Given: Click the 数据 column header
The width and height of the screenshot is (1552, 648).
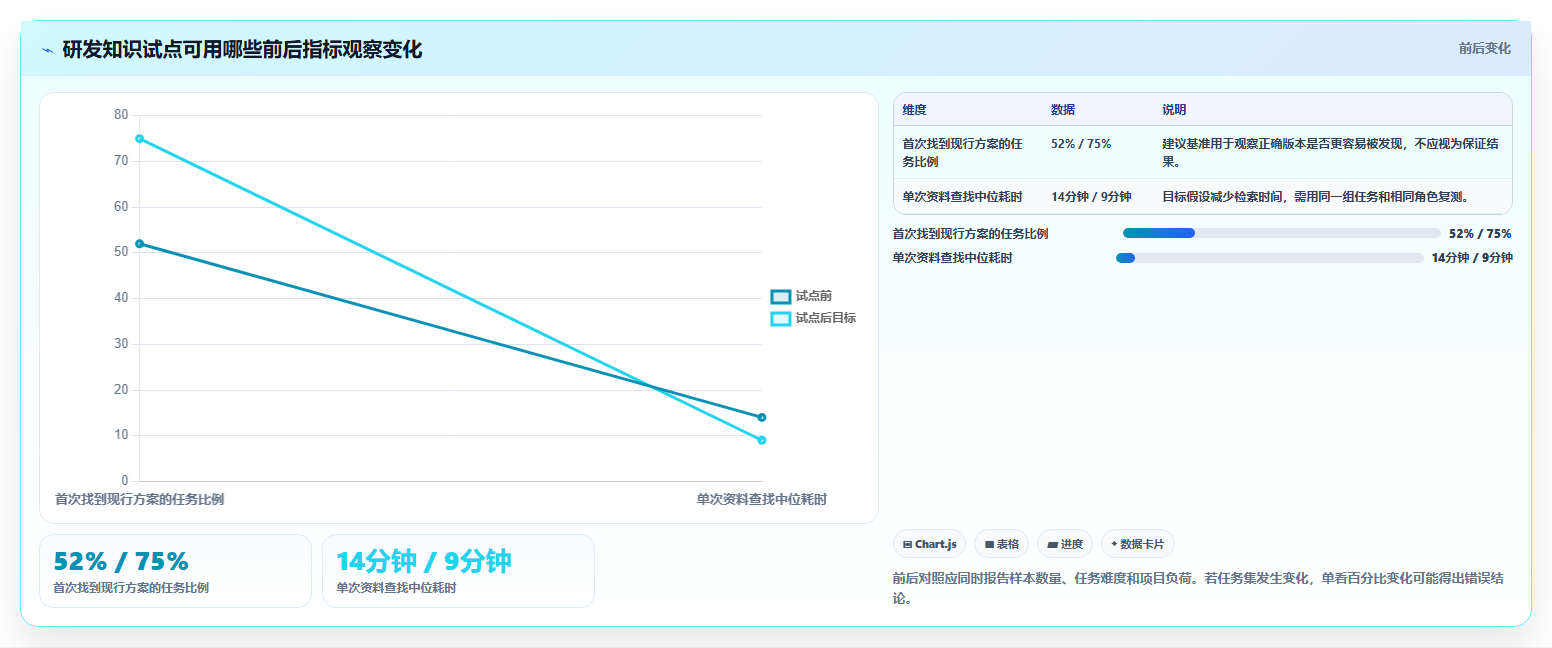Looking at the screenshot, I should coord(1063,110).
